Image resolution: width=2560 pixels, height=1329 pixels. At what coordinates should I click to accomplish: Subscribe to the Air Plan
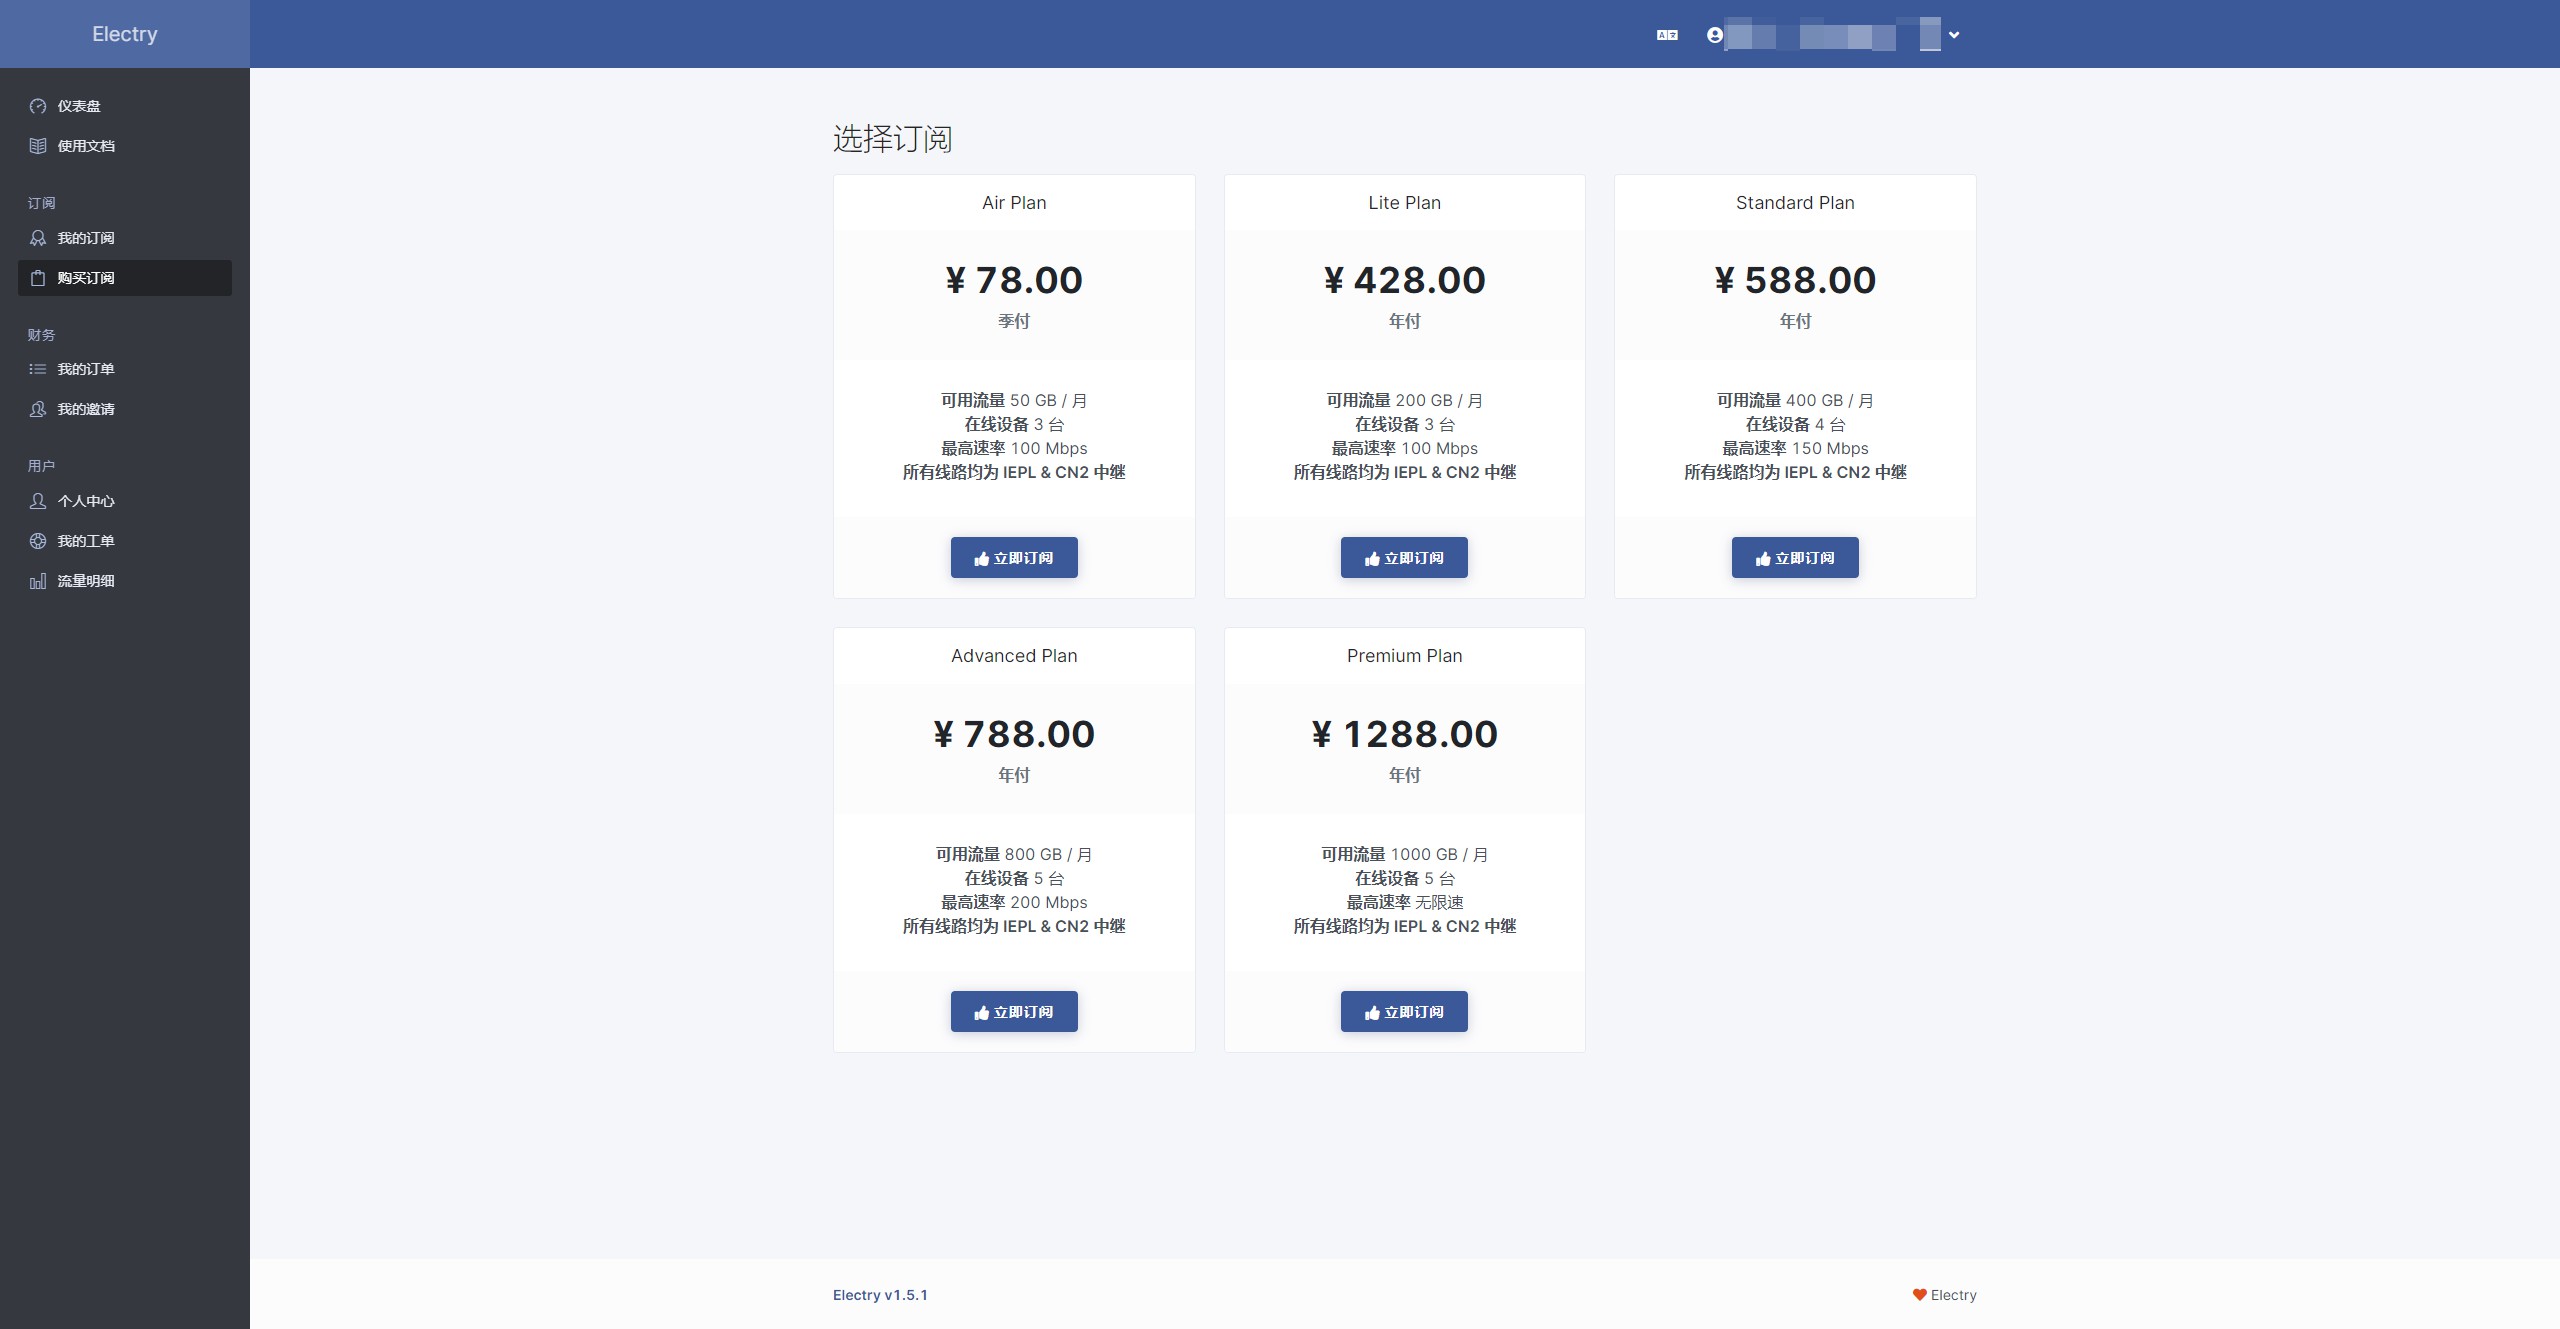point(1014,558)
